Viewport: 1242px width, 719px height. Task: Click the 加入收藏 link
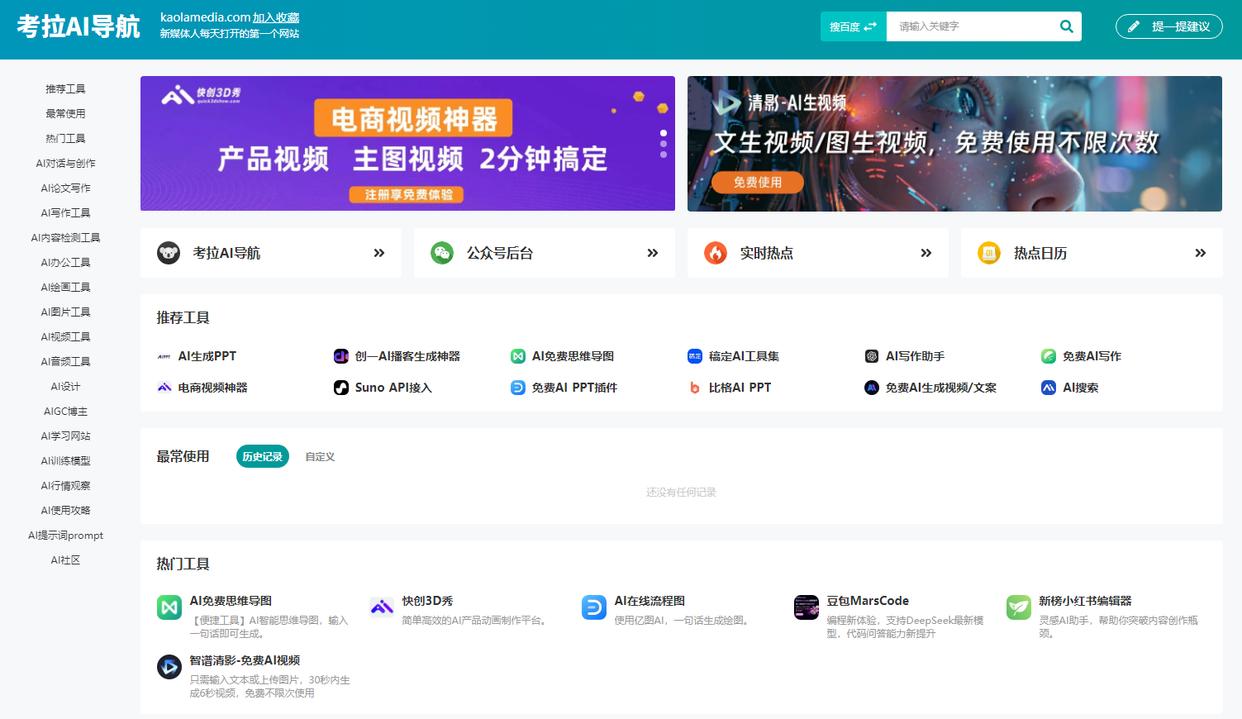276,17
